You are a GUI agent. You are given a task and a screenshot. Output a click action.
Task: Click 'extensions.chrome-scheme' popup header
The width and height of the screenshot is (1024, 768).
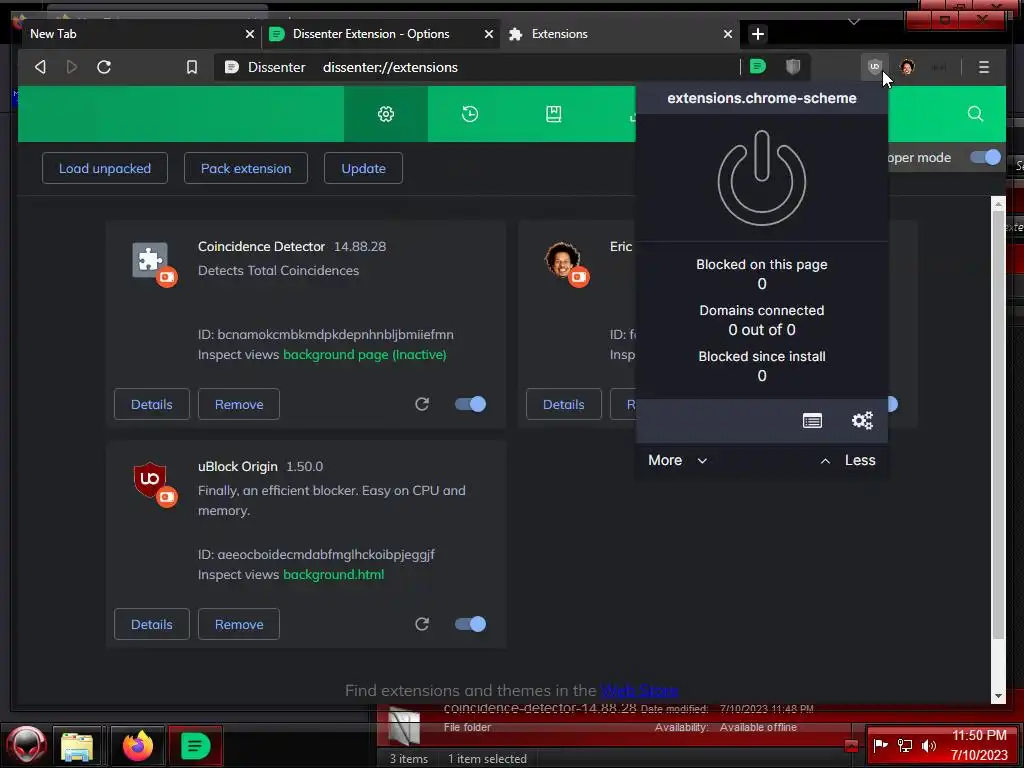[761, 98]
